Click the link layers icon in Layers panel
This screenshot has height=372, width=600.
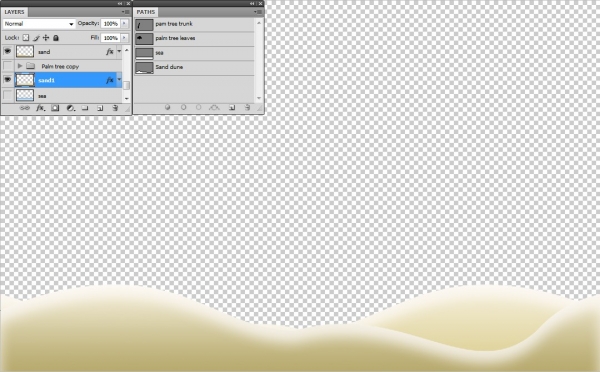coord(24,108)
